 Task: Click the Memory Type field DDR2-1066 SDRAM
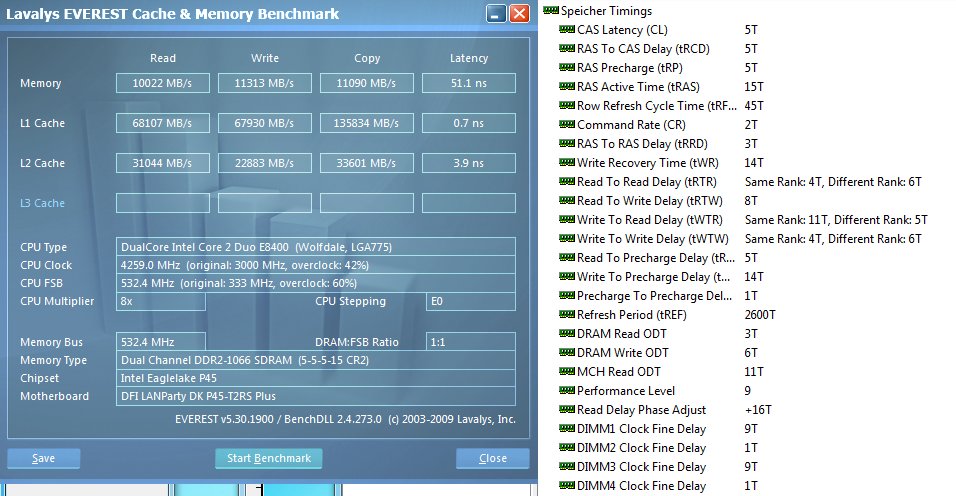point(316,360)
